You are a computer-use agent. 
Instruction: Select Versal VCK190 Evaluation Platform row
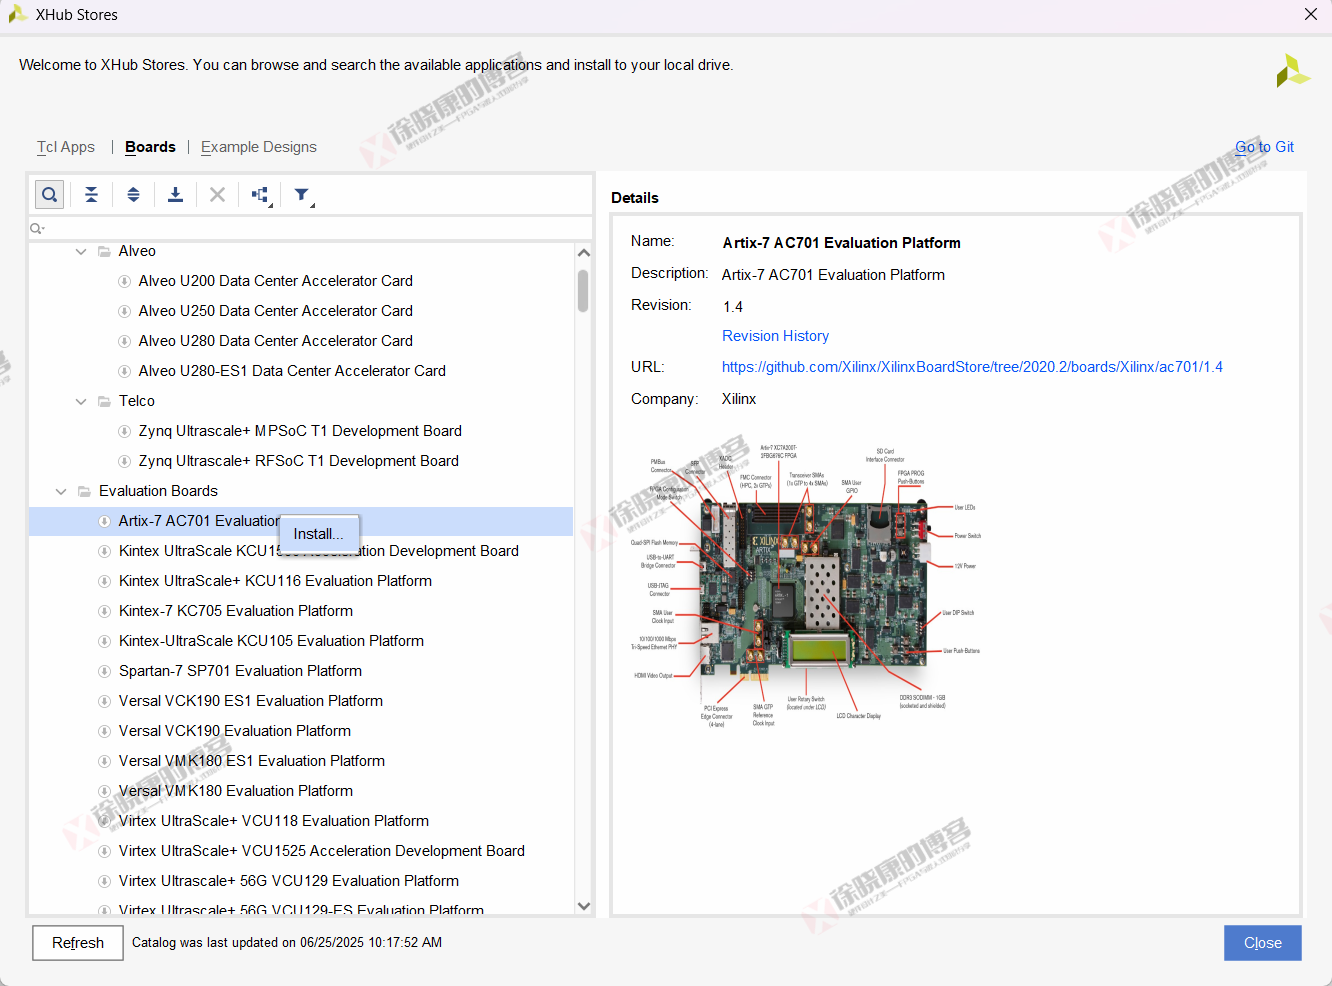(235, 731)
